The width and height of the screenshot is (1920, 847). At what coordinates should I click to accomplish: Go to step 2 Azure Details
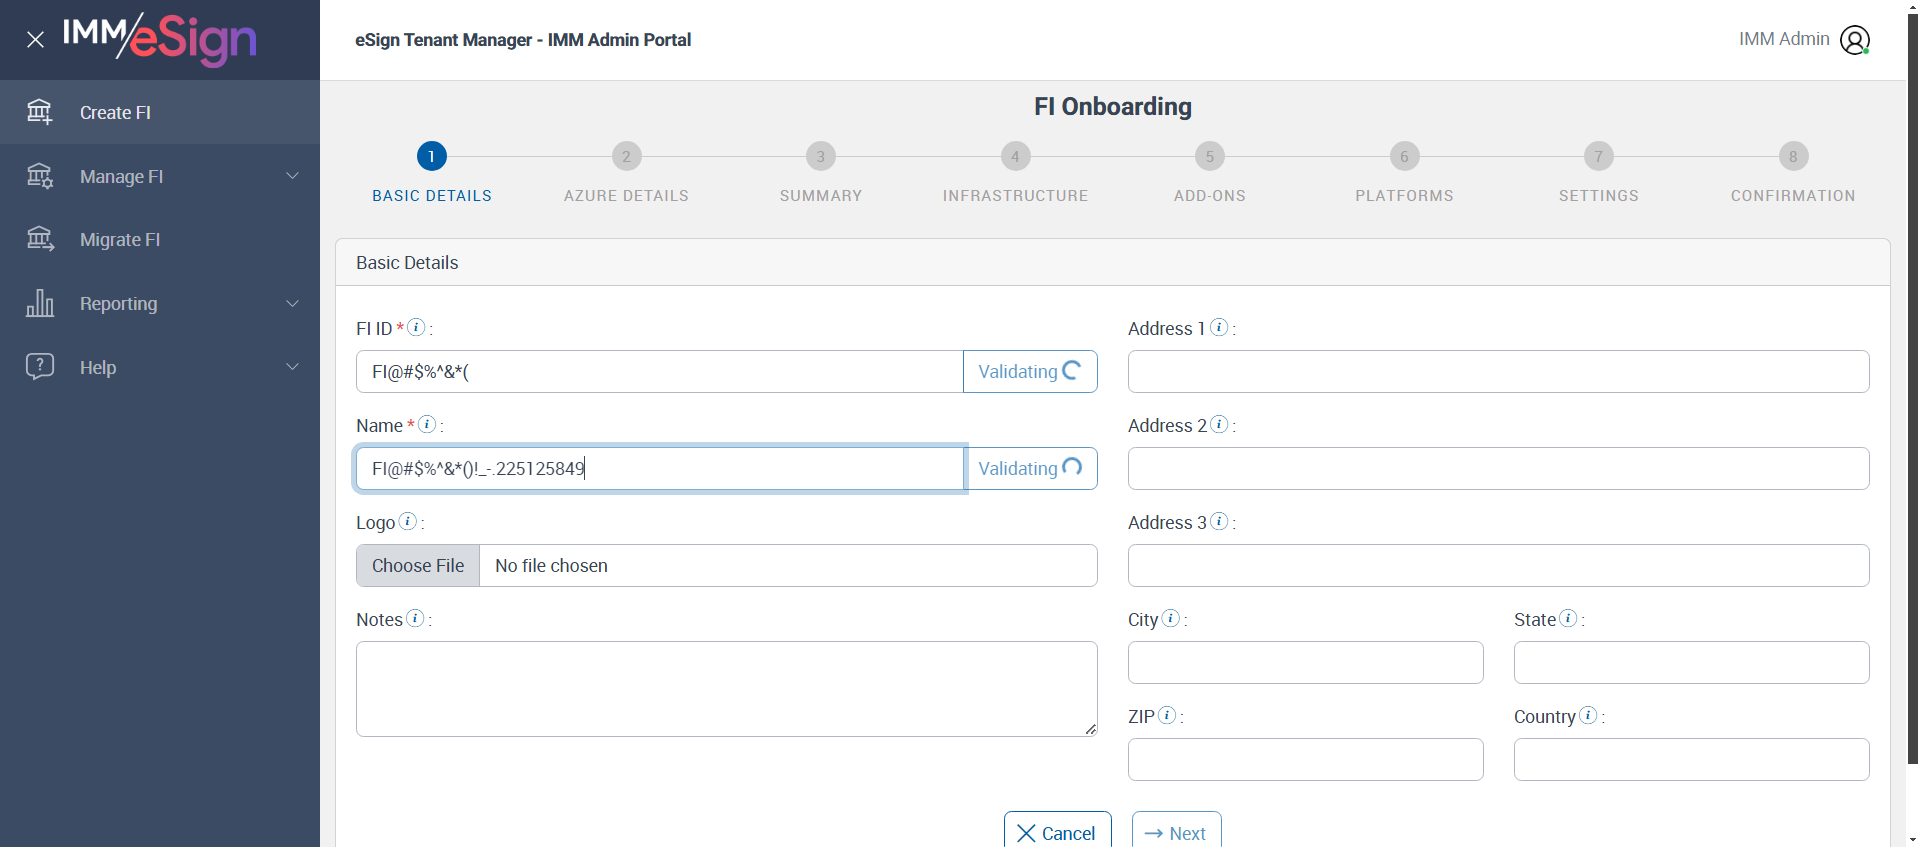[626, 157]
